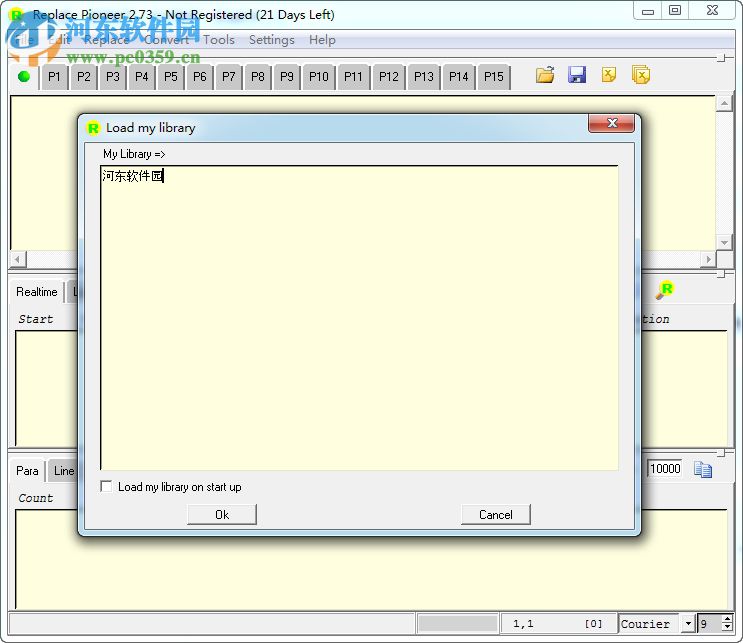This screenshot has height=643, width=743.
Task: Click the copy documents icon beside 10000
Action: 703,469
